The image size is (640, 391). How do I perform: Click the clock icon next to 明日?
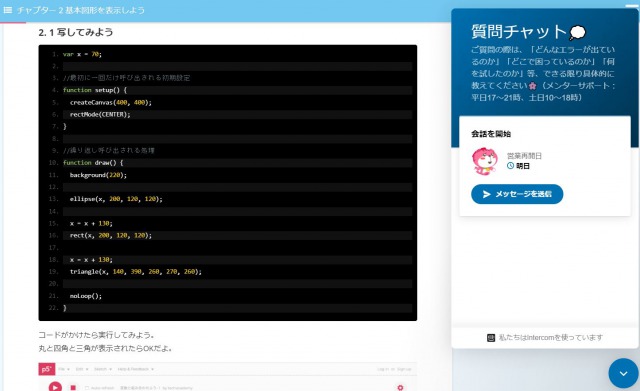pos(510,166)
